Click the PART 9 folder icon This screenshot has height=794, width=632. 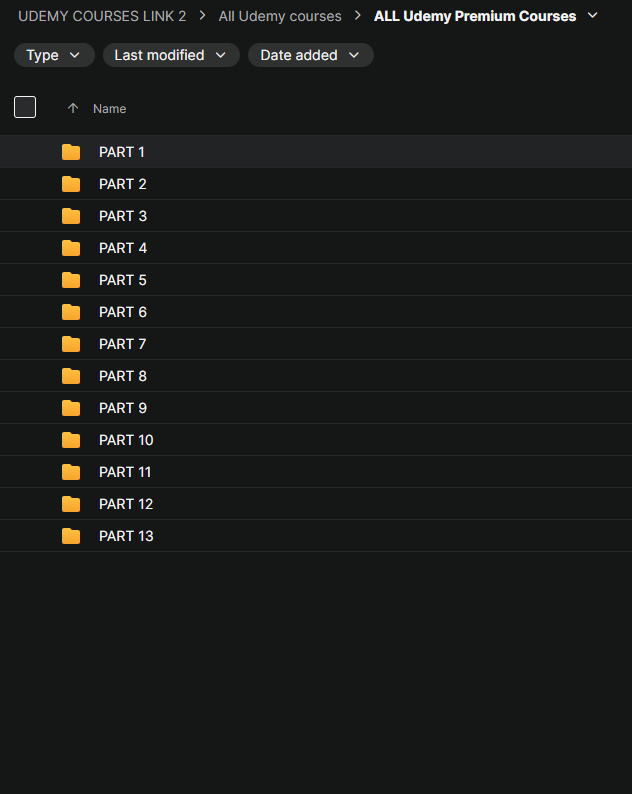click(71, 408)
